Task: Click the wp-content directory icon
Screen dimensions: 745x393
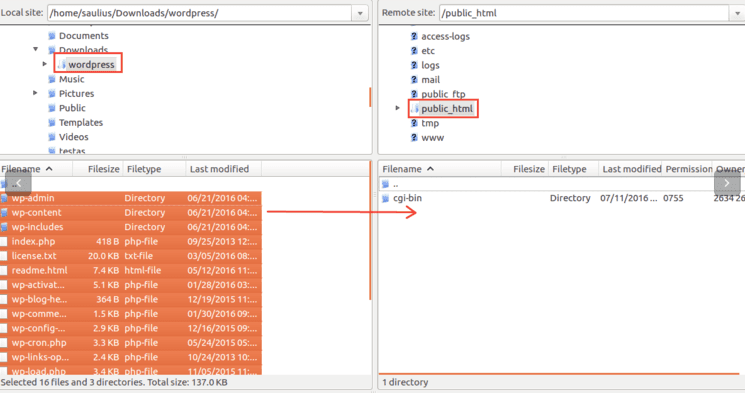Action: point(4,212)
